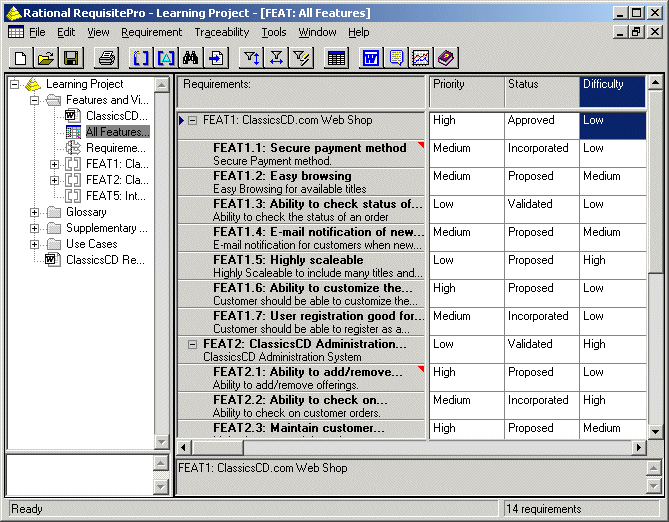Open Word via the blue W toolbar icon
669x522 pixels.
tap(371, 58)
